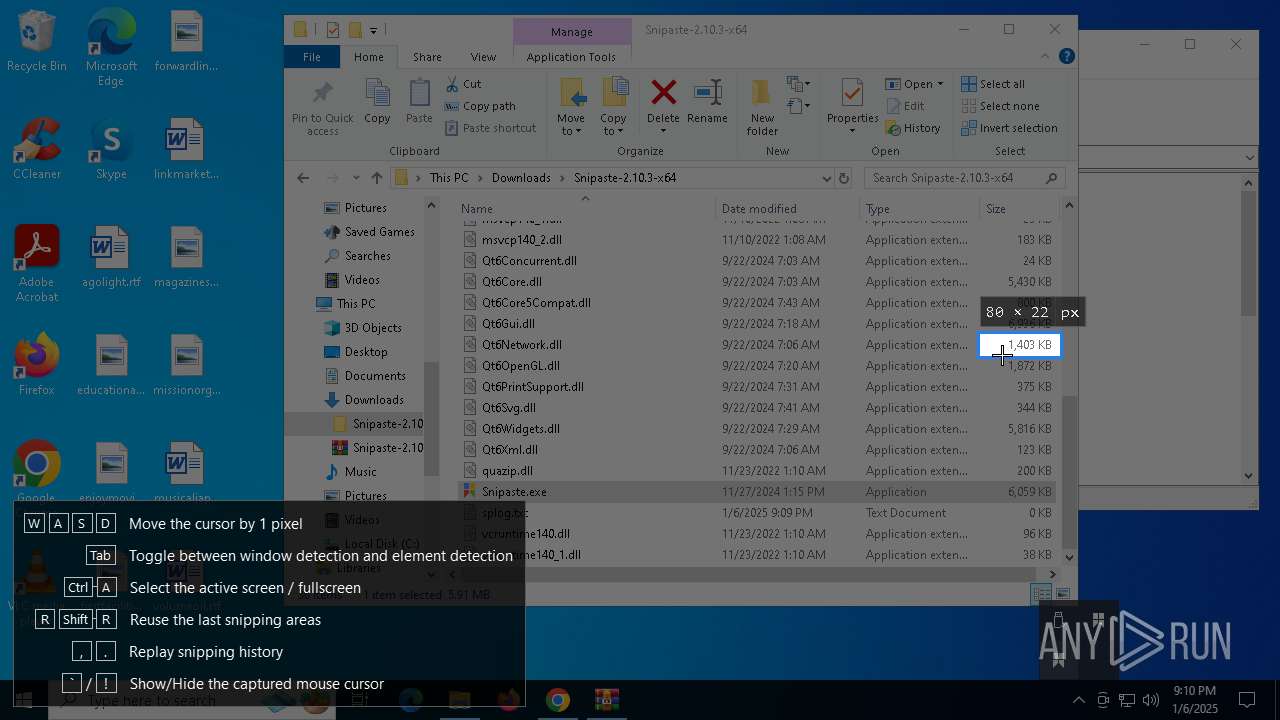Image resolution: width=1280 pixels, height=720 pixels.
Task: Open Recycle Bin on the desktop
Action: [x=36, y=42]
